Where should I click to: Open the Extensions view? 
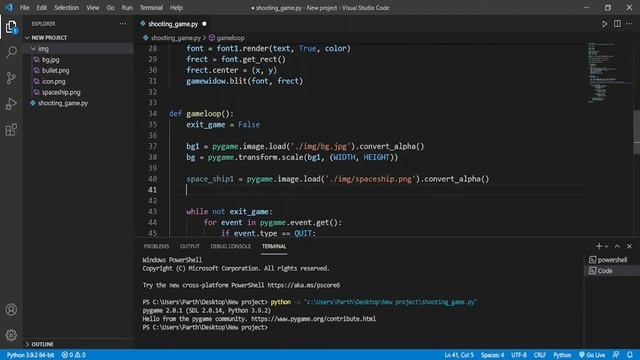click(x=11, y=130)
